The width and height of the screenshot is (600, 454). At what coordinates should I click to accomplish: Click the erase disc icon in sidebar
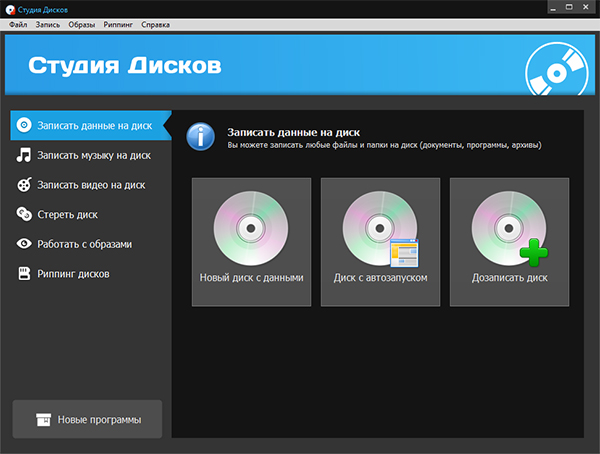point(24,213)
